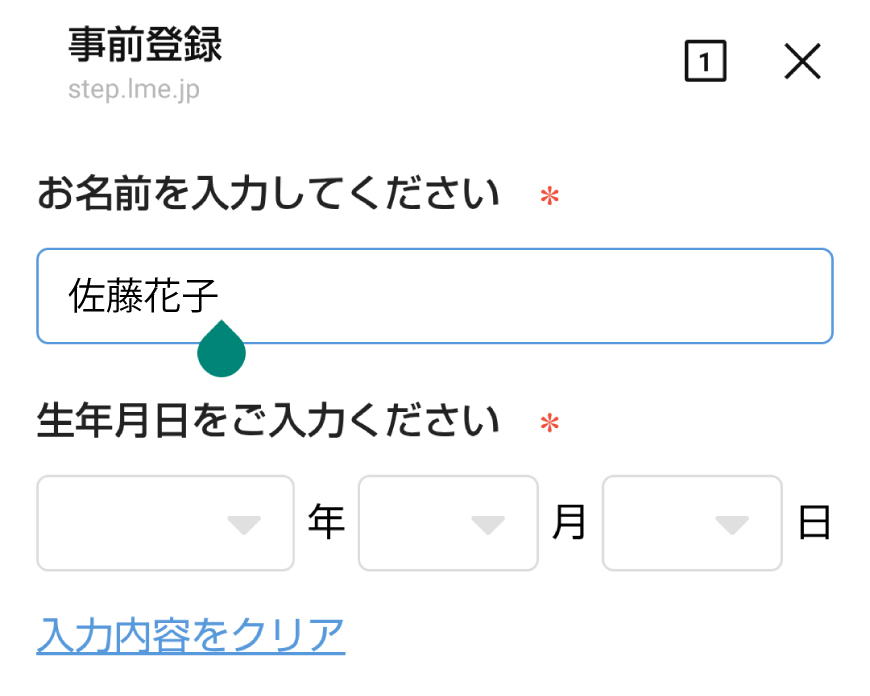This screenshot has height=696, width=870.
Task: Tap the 事前登録 page title
Action: [x=145, y=47]
